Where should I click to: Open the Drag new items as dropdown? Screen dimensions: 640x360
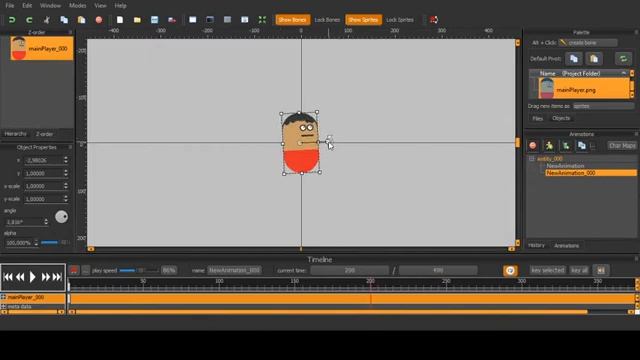(x=603, y=106)
